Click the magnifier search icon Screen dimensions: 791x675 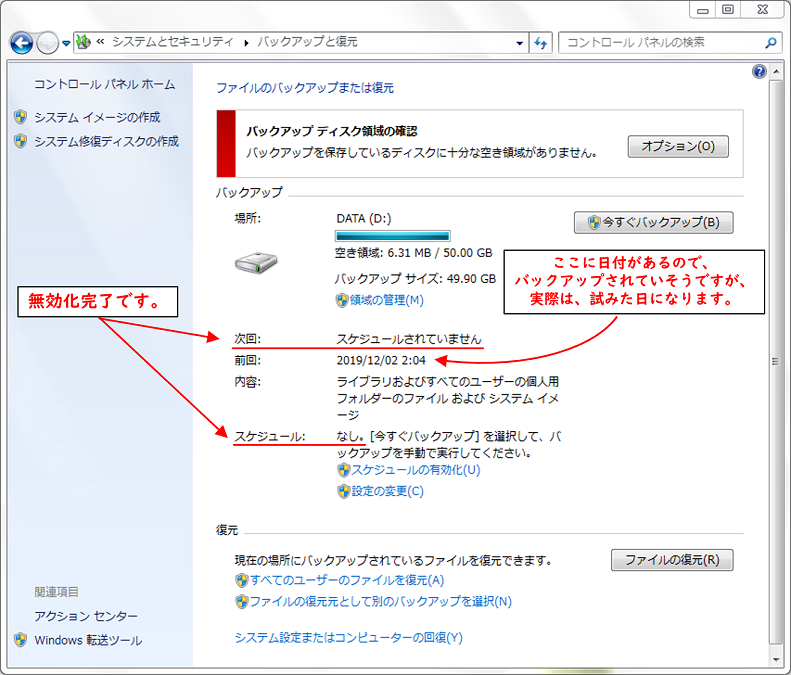[770, 43]
